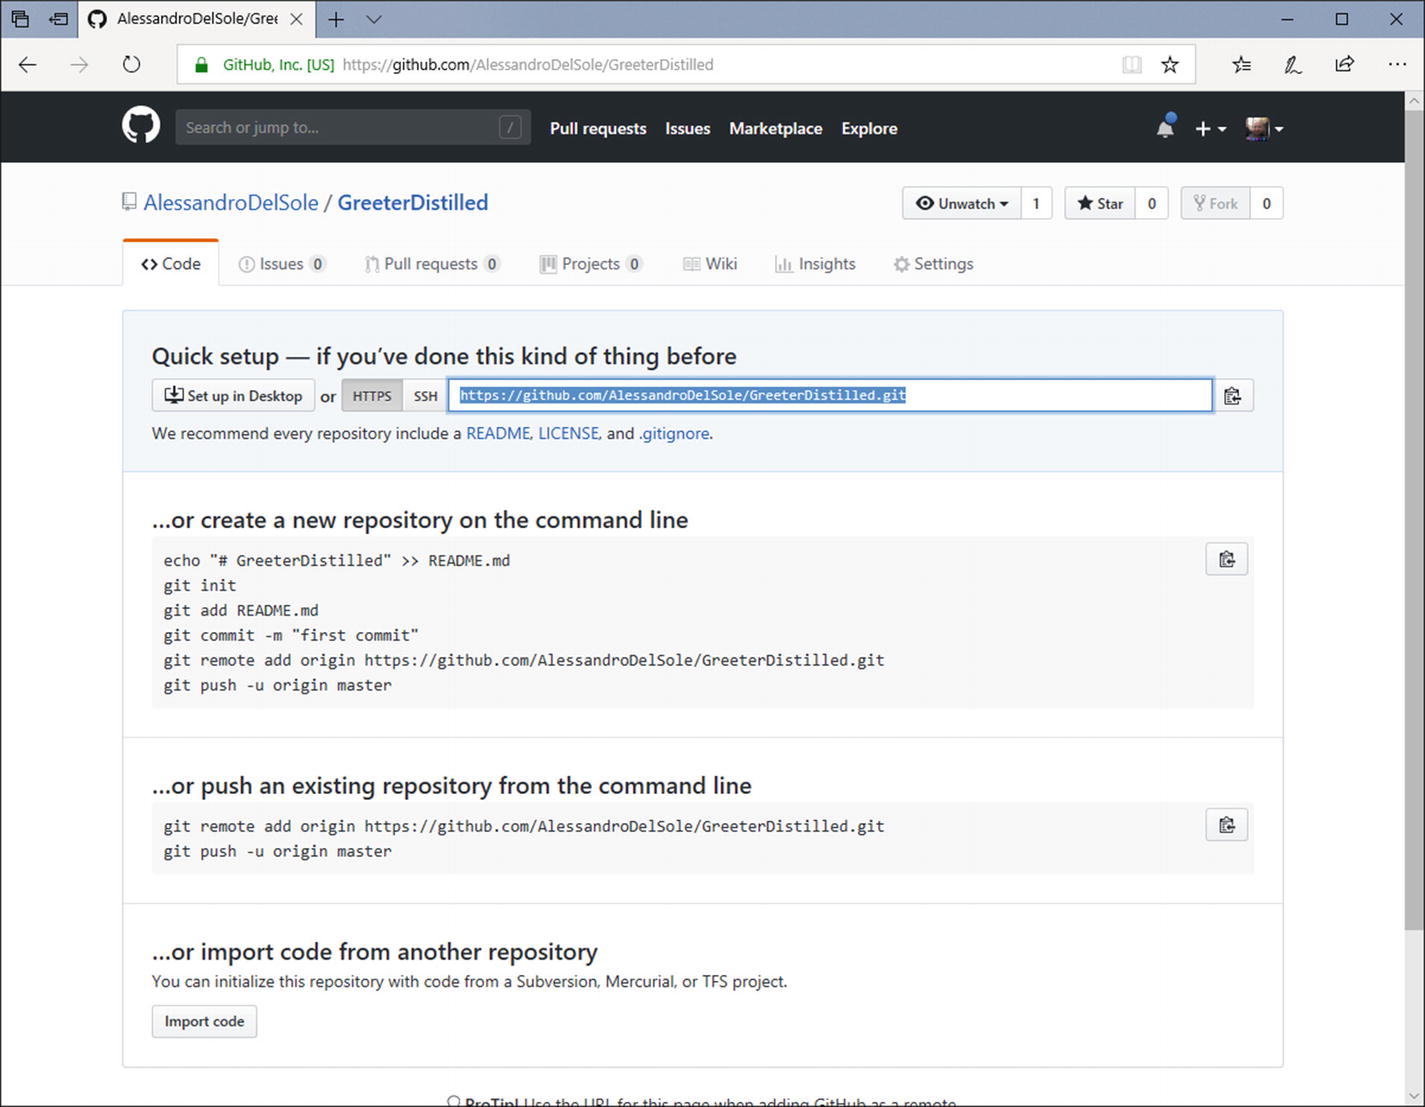Screen dimensions: 1425x1107
Task: Click the GitHub octocat logo
Action: tap(141, 127)
